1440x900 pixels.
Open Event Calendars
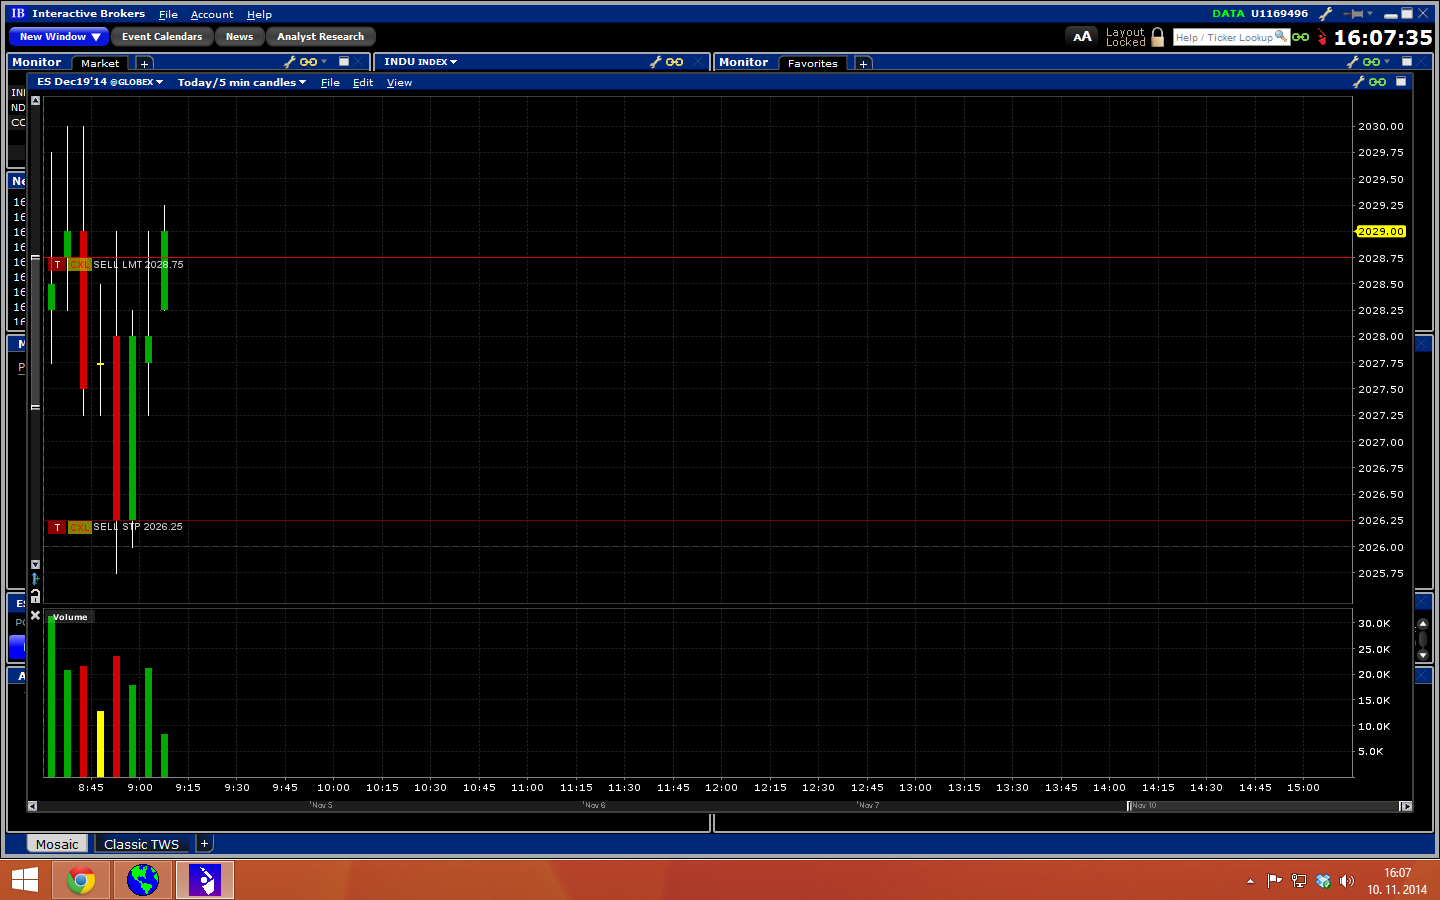pos(162,37)
